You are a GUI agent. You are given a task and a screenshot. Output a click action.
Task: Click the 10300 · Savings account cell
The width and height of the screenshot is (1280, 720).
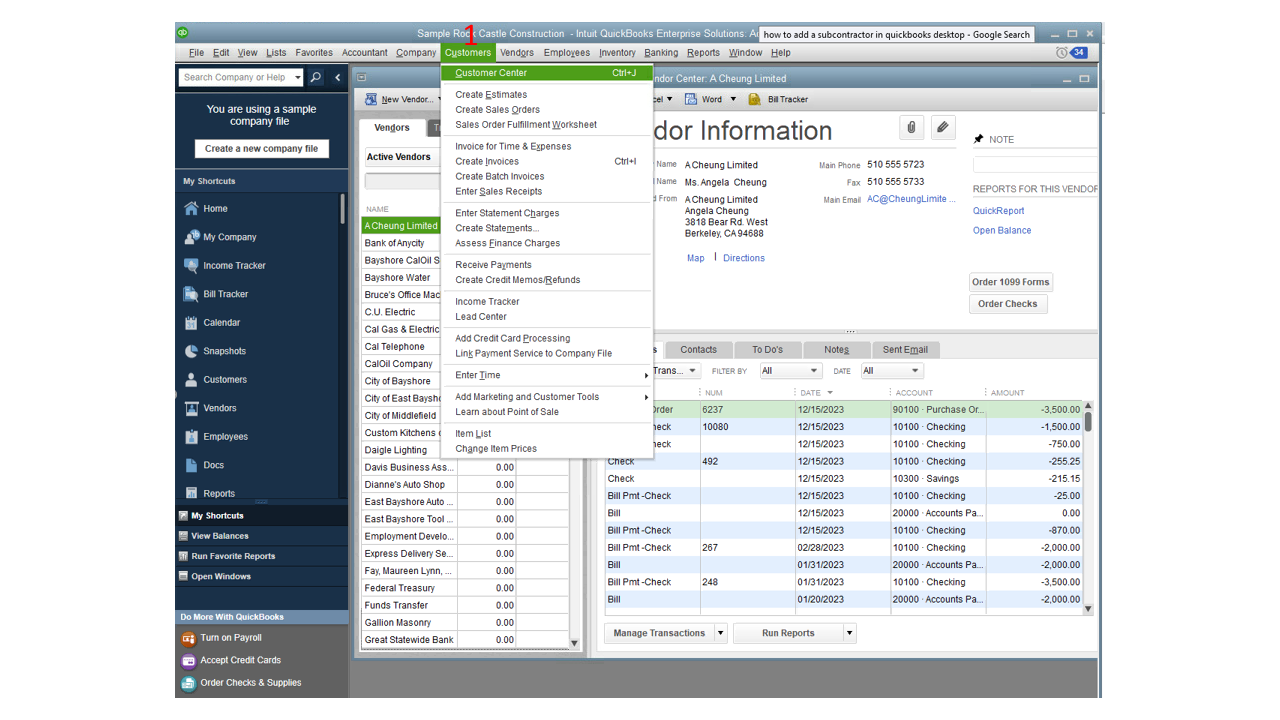[x=938, y=479]
